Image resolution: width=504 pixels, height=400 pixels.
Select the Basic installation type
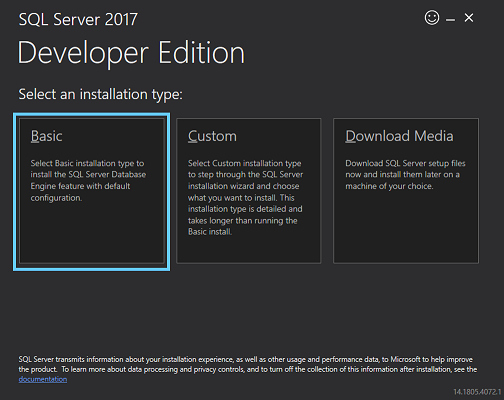pos(92,192)
